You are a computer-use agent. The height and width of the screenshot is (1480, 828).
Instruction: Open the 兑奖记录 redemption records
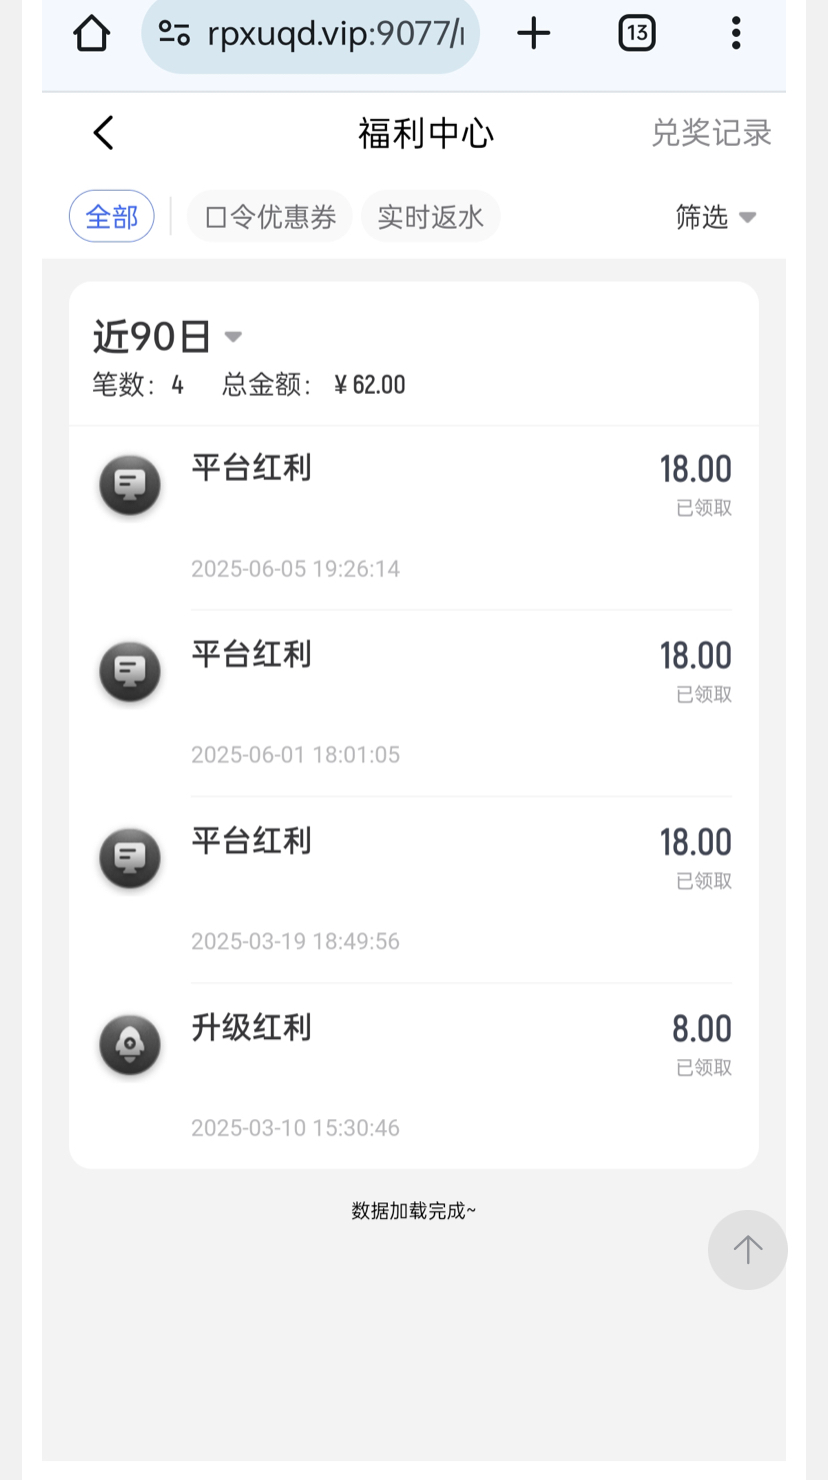pos(711,133)
